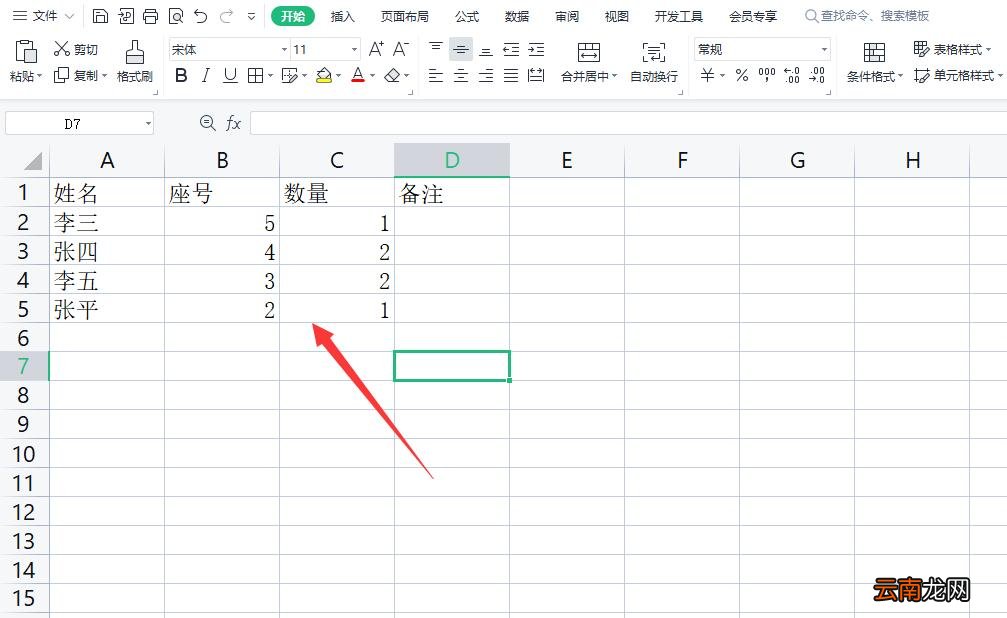
Task: Enable automatic text wrapping
Action: pos(654,62)
